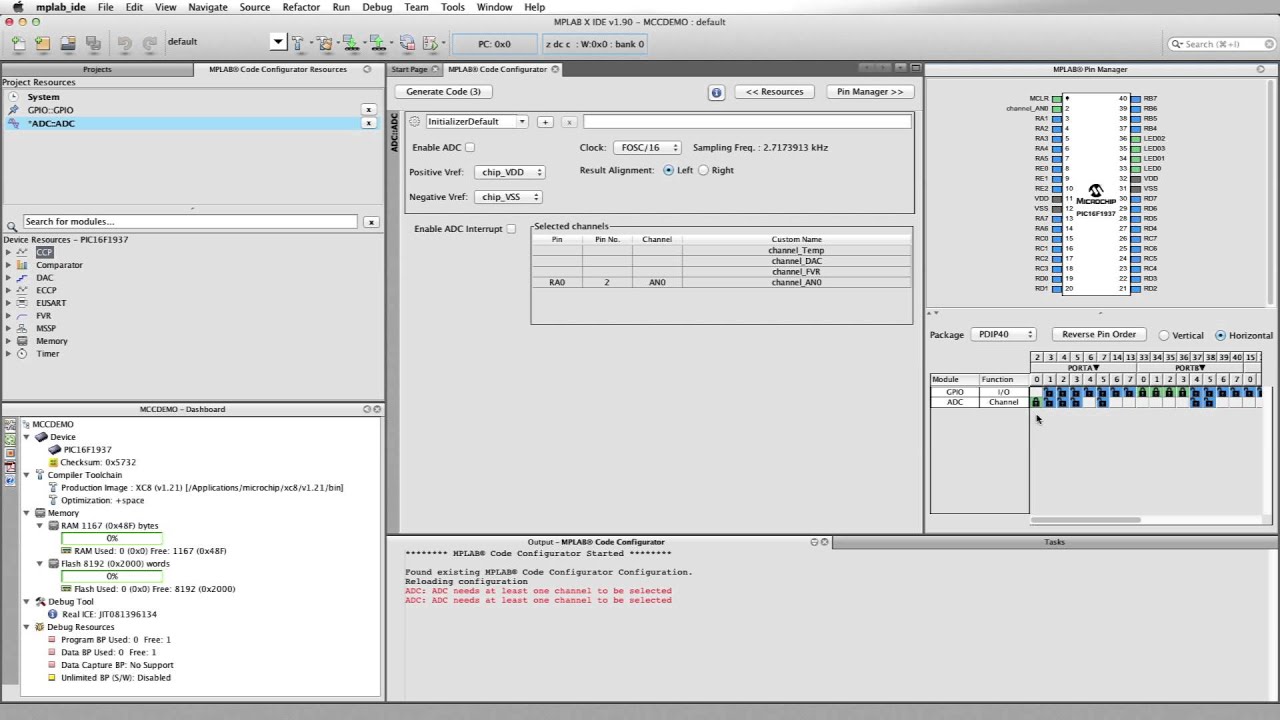
Task: Click the System clock icon in Project Resources
Action: point(14,97)
